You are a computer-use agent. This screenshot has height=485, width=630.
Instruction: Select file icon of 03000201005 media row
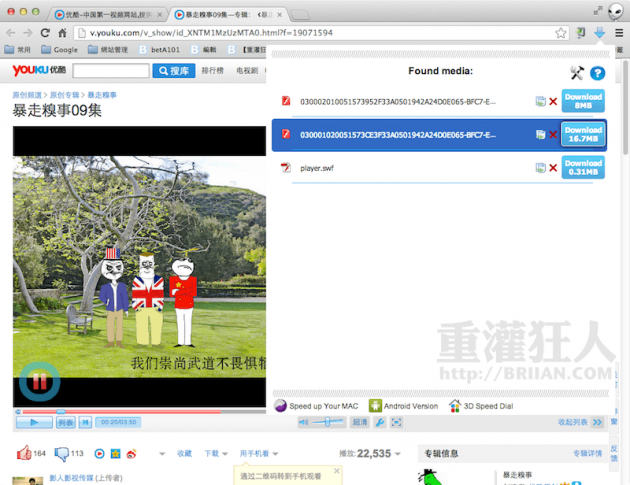tap(286, 101)
